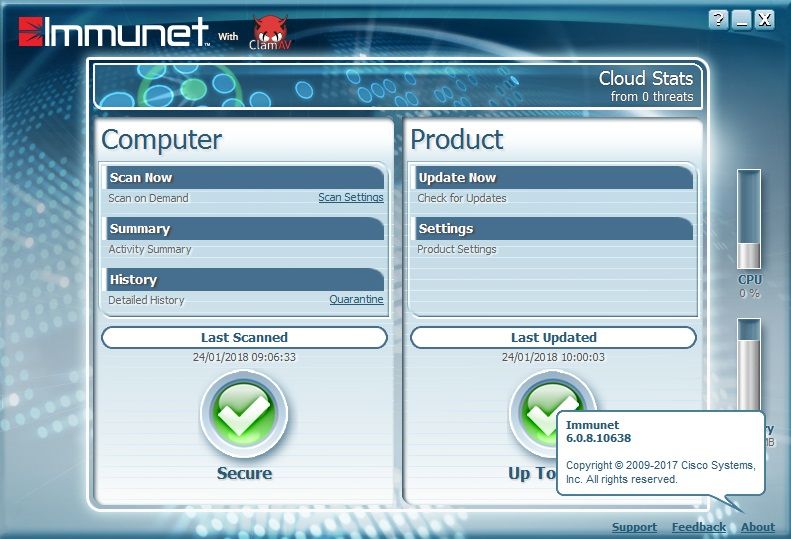Click the ClamAV logo icon
The width and height of the screenshot is (791, 539).
[x=270, y=33]
